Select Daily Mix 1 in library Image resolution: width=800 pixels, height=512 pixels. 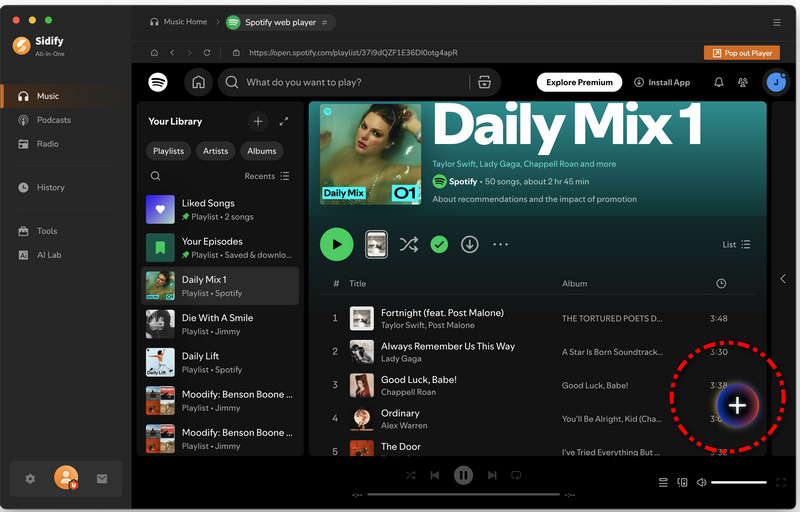coord(220,286)
